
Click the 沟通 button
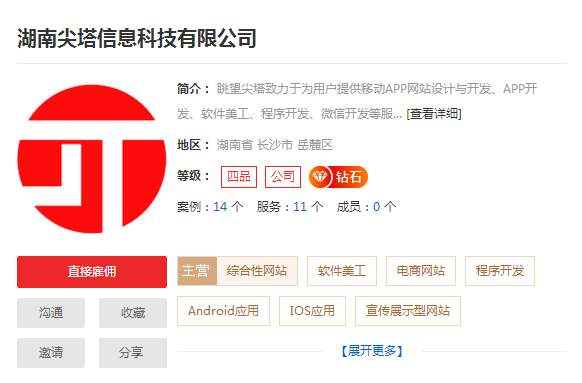pyautogui.click(x=51, y=313)
